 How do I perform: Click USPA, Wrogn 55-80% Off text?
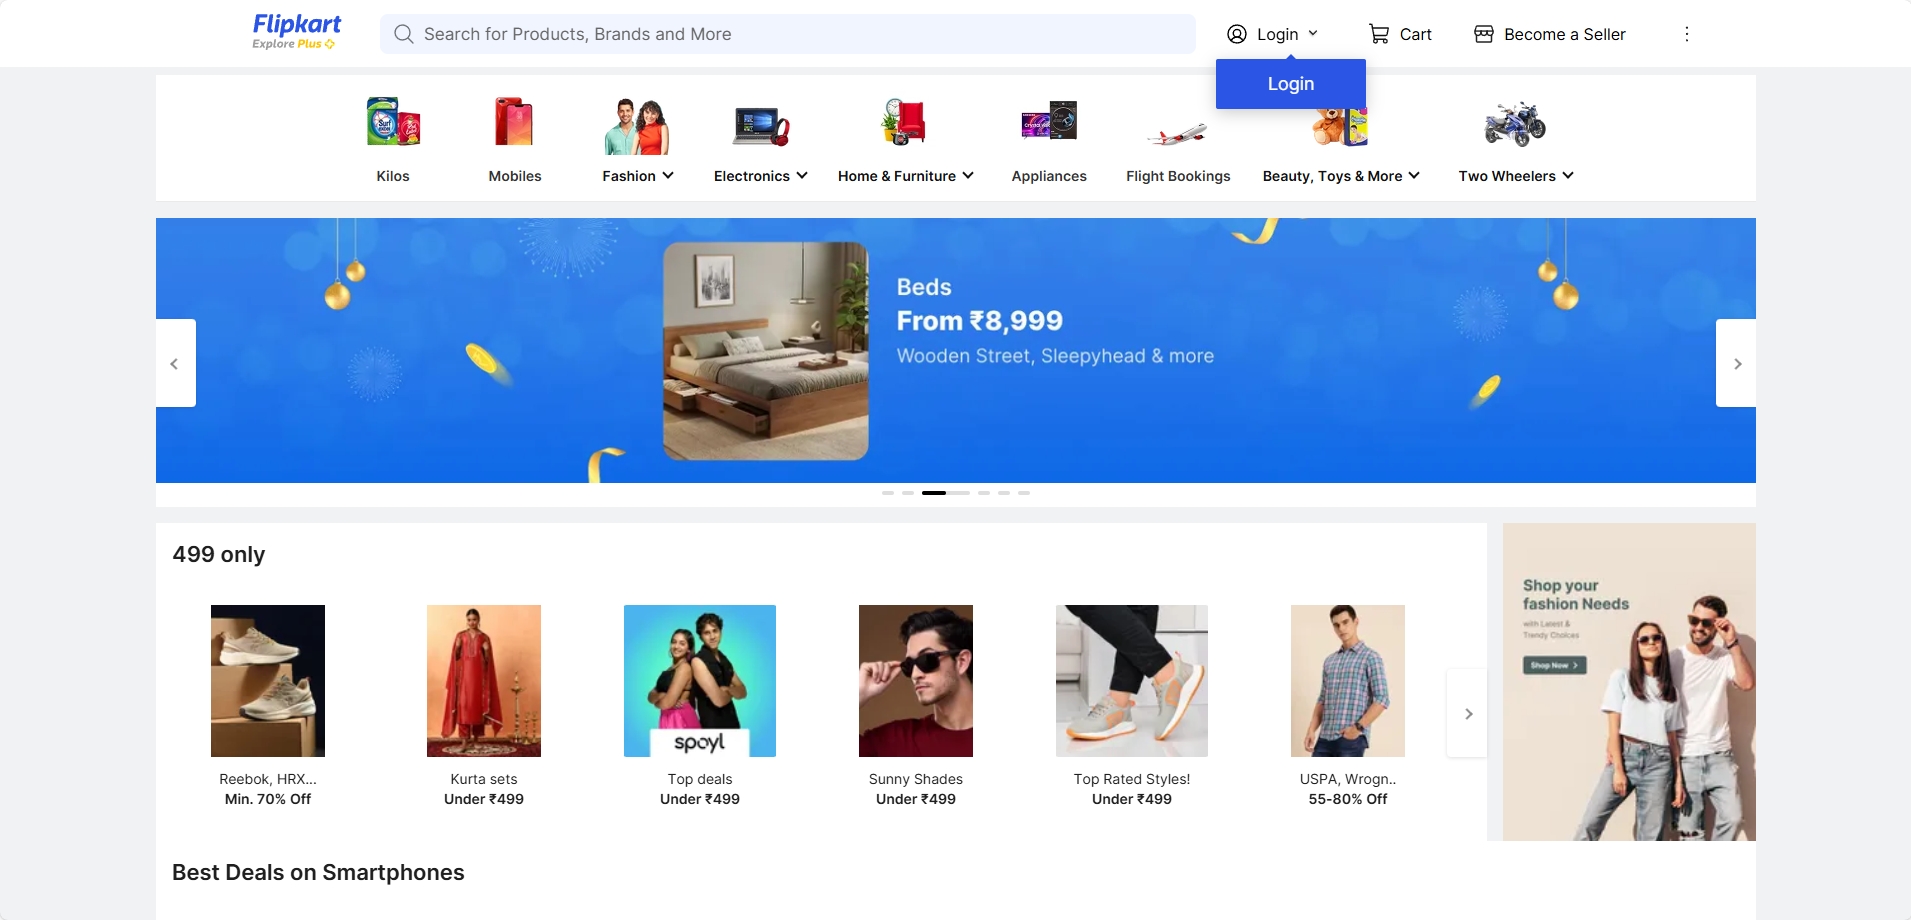click(x=1348, y=789)
